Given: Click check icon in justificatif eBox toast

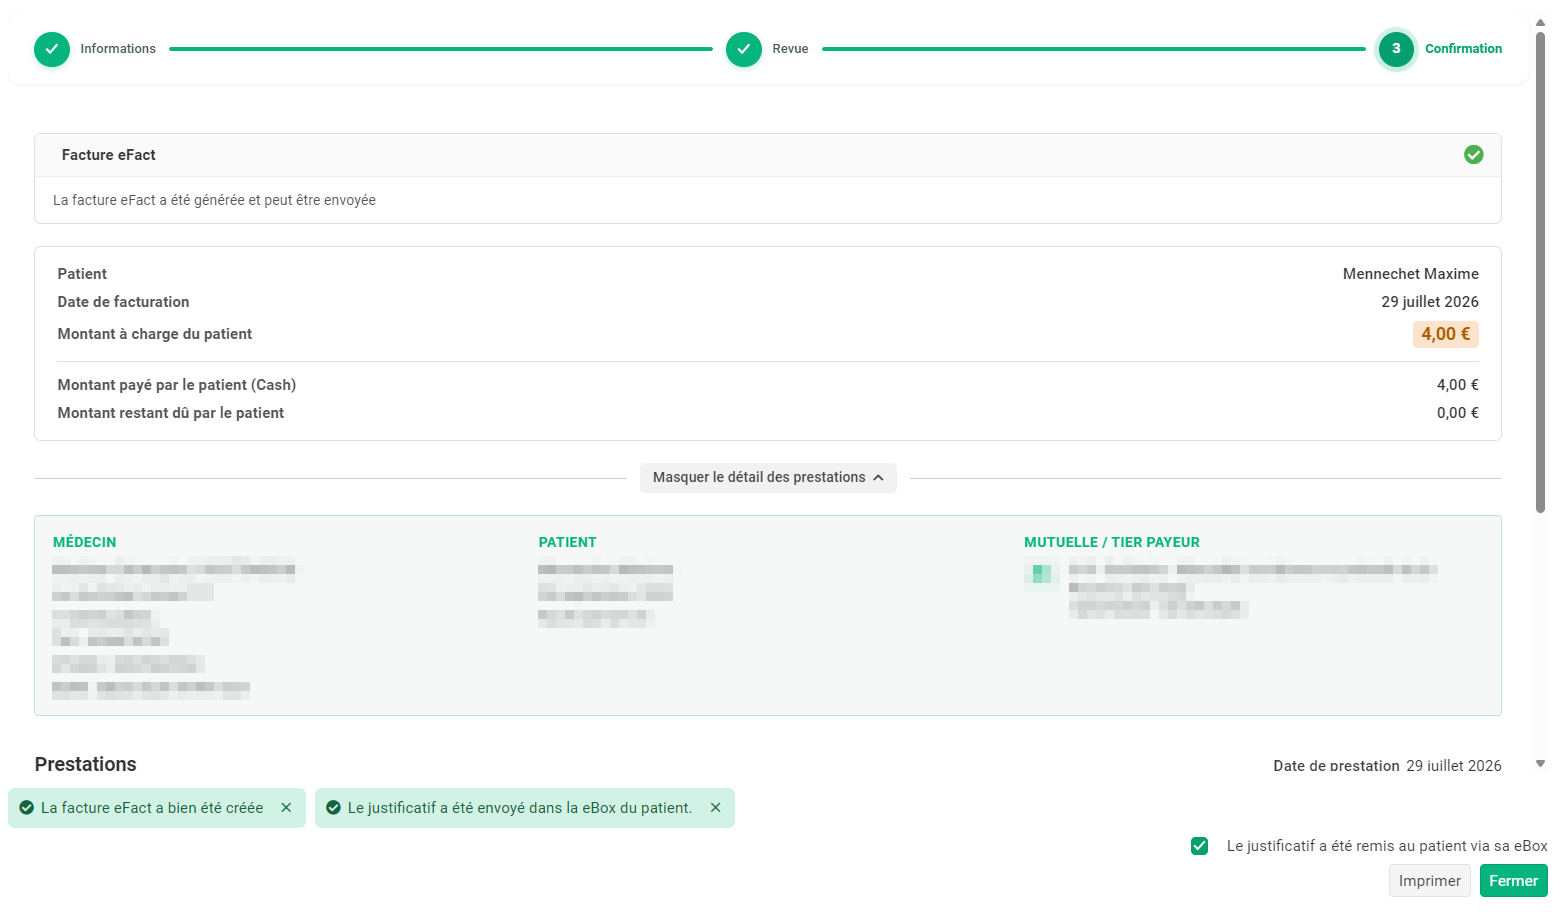Looking at the screenshot, I should [333, 808].
